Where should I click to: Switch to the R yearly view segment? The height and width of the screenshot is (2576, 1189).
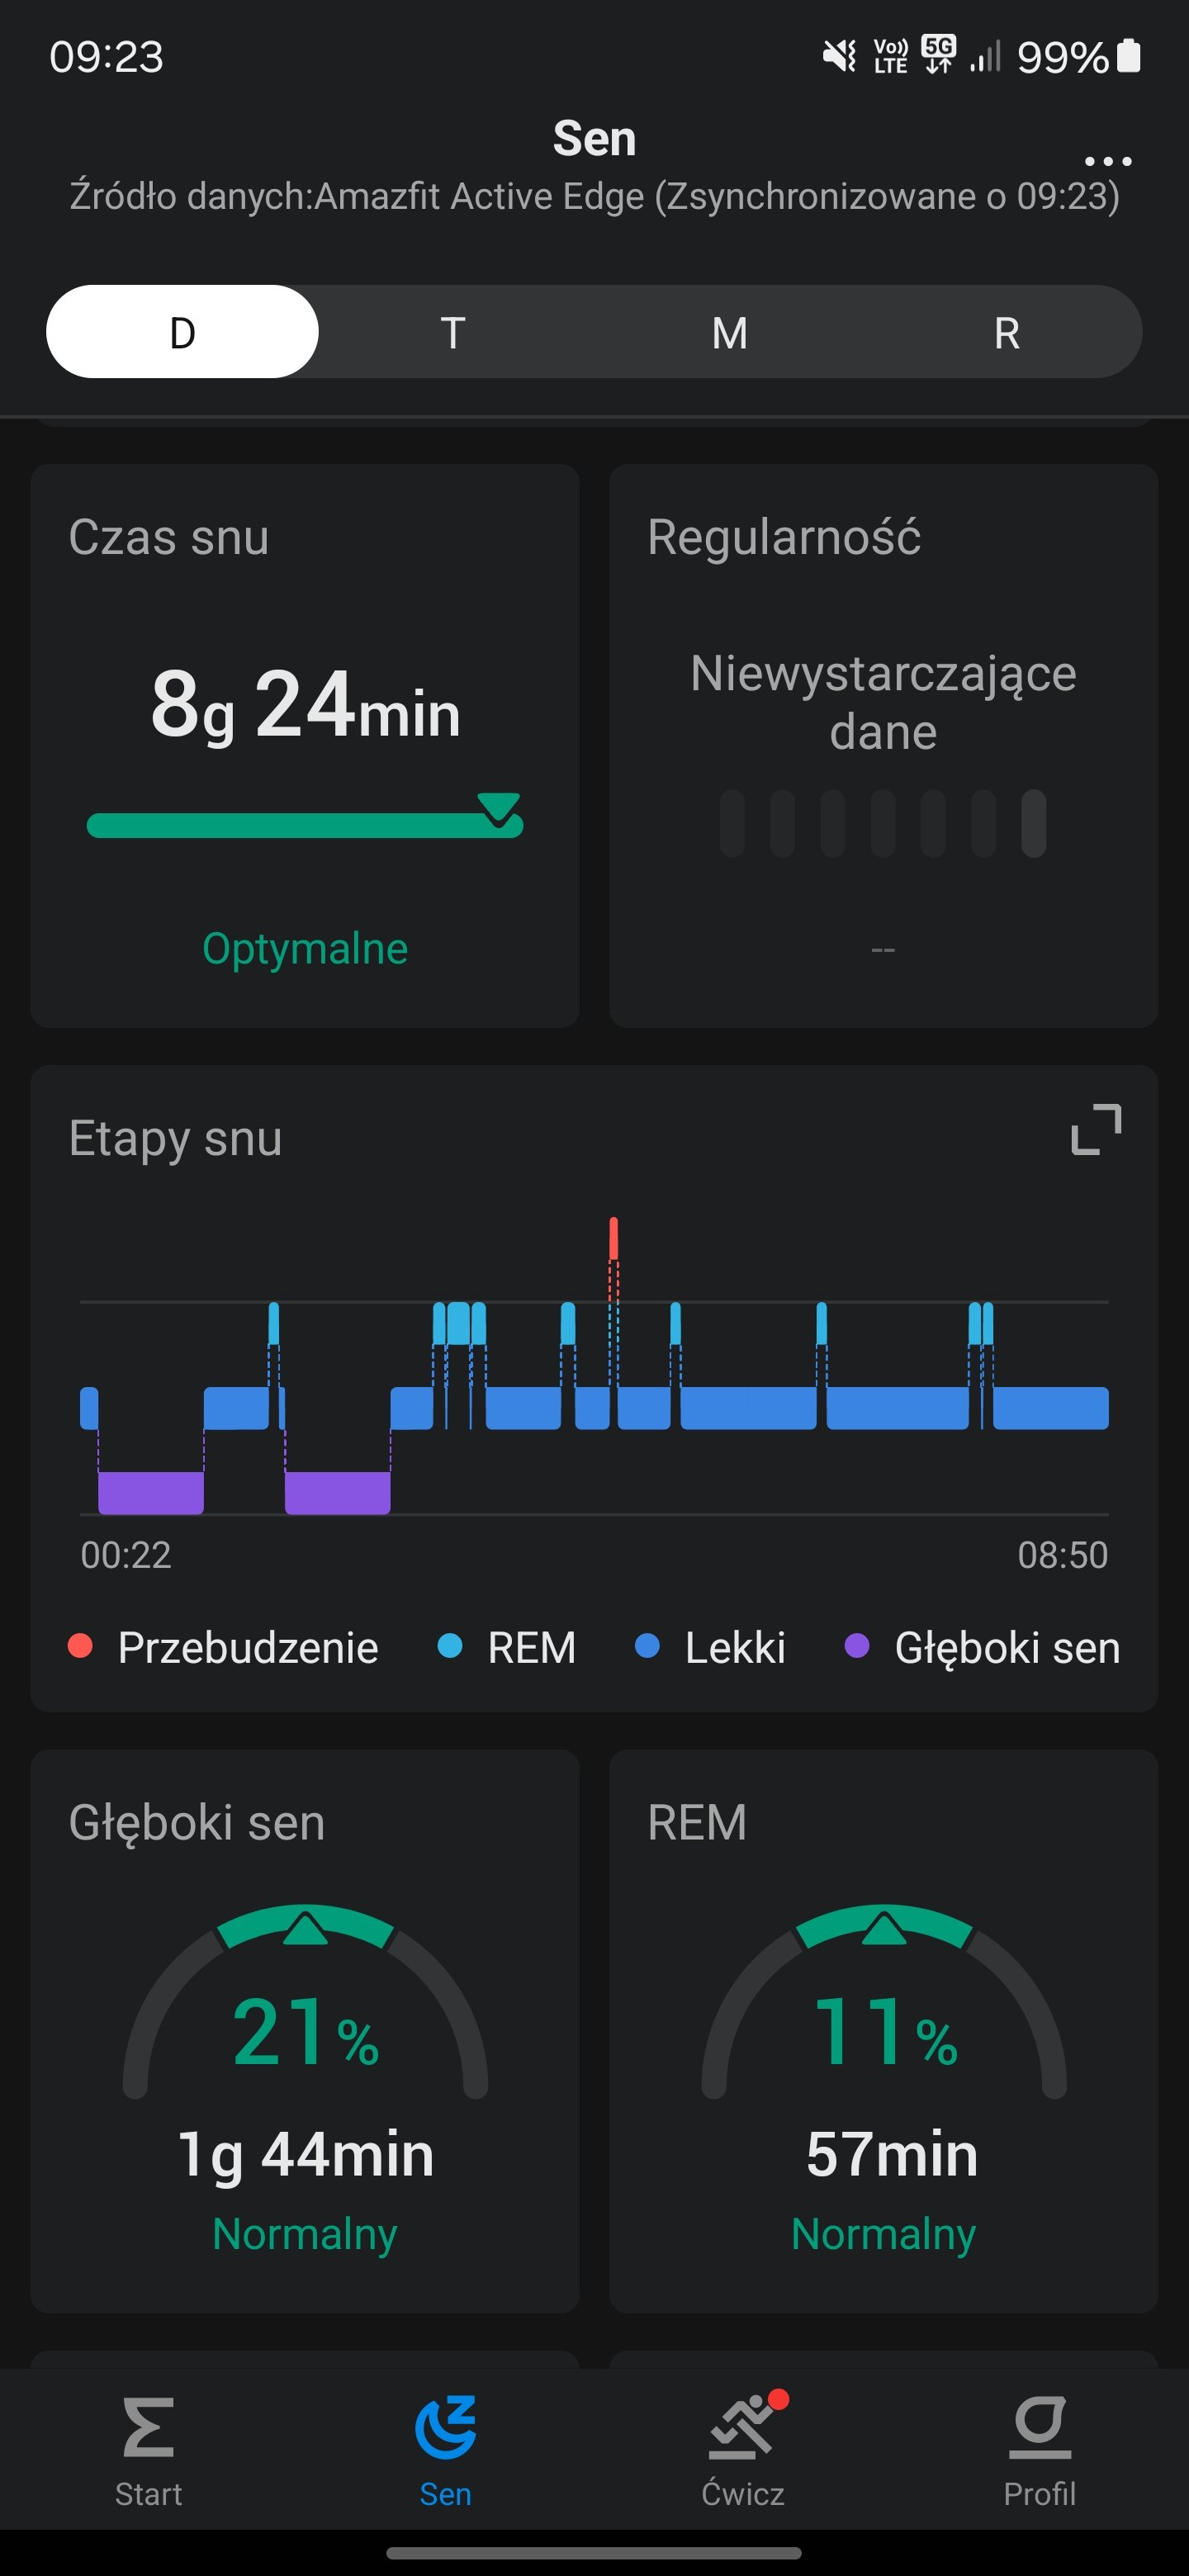click(1007, 332)
